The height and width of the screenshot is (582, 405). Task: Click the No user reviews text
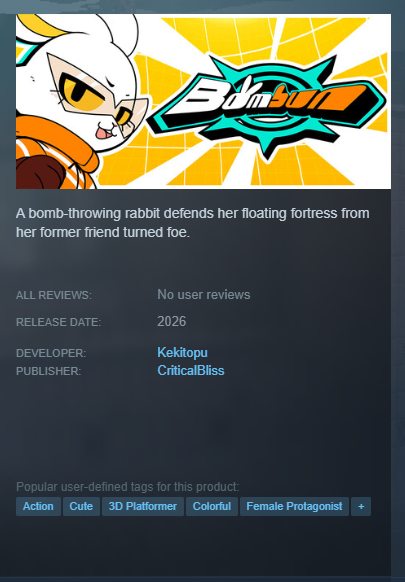(x=204, y=295)
